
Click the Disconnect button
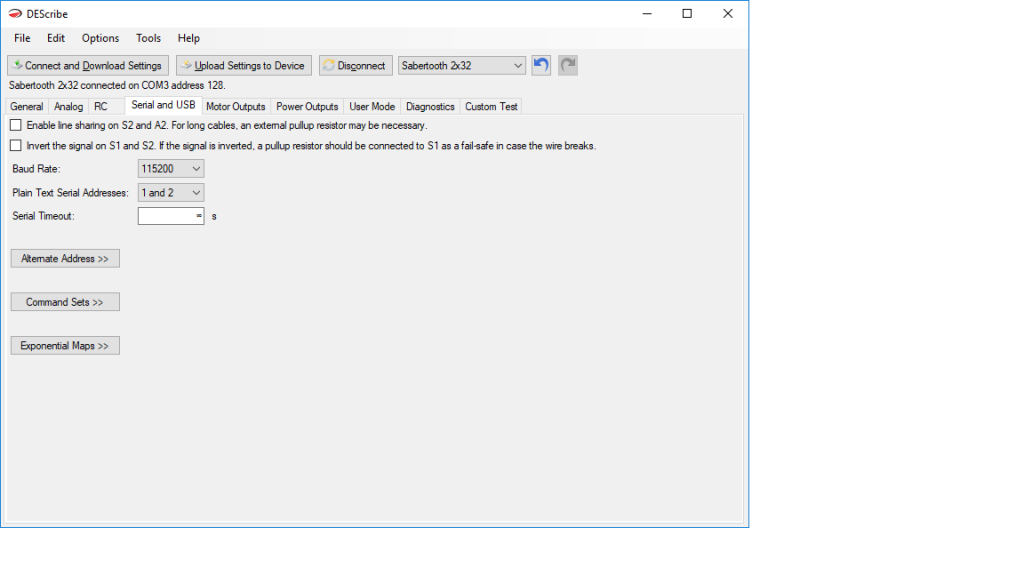[x=356, y=65]
